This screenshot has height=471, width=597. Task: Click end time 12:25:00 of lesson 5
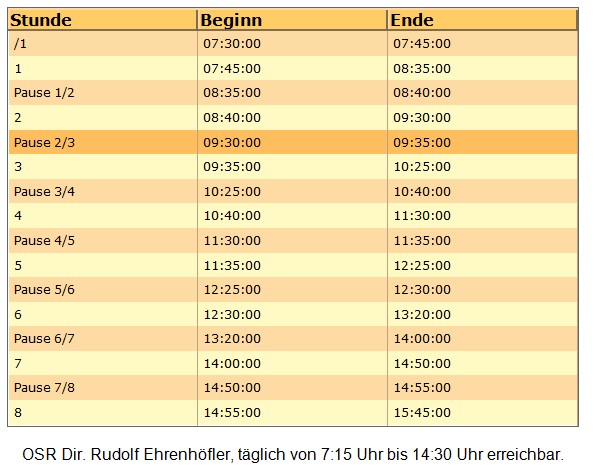tap(422, 265)
